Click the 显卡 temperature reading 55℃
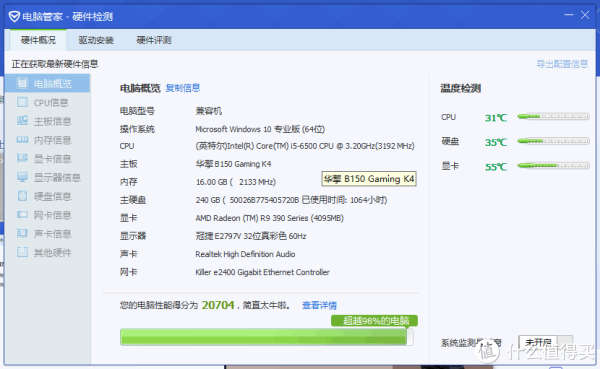 [496, 167]
